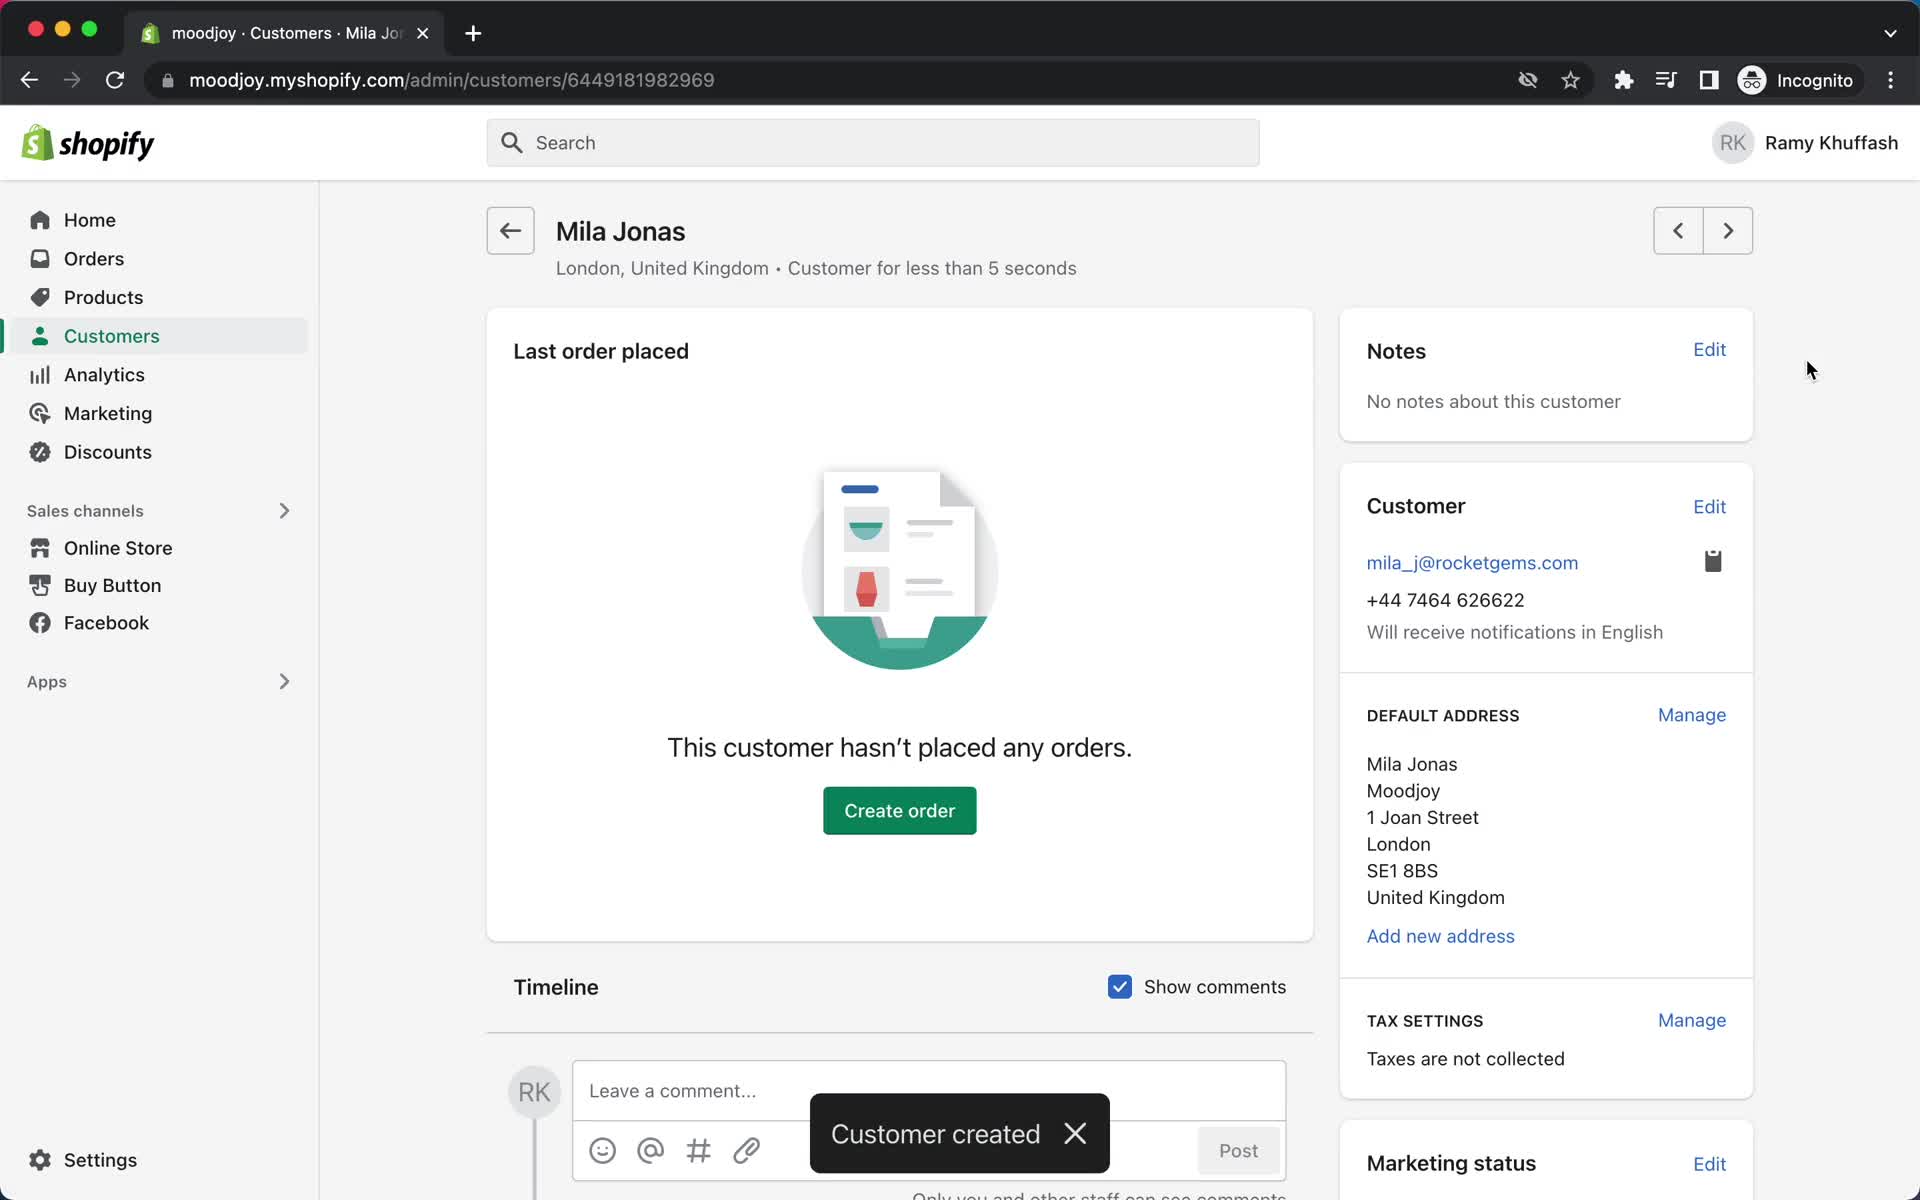This screenshot has height=1200, width=1920.
Task: Expand the Sales channels section
Action: click(285, 510)
